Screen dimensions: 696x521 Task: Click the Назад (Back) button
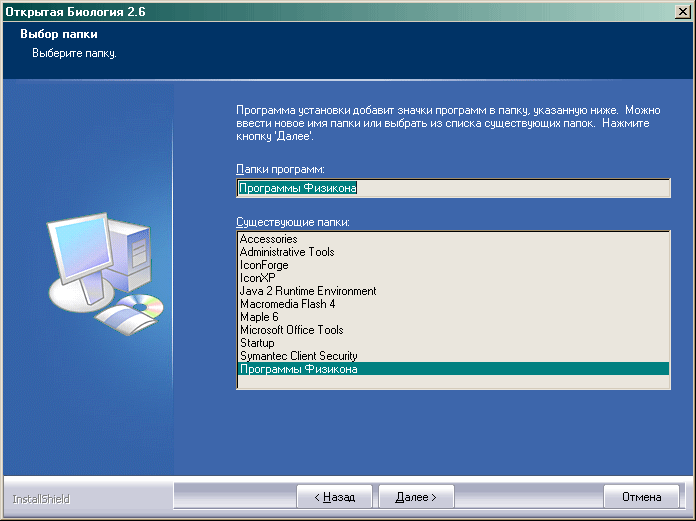click(x=334, y=496)
